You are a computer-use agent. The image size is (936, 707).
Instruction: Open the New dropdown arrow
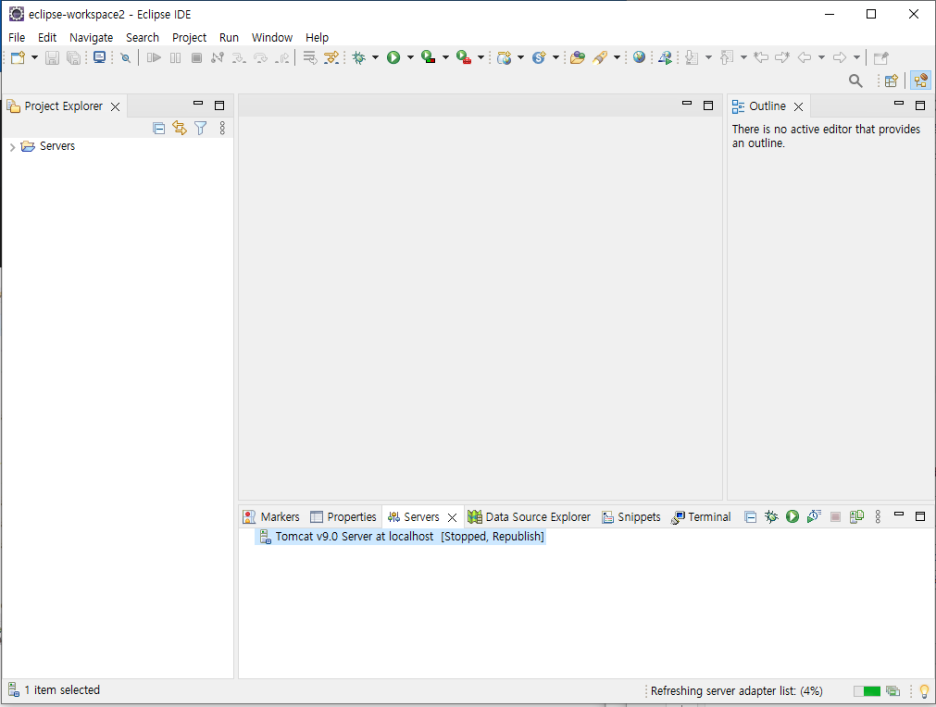point(35,58)
